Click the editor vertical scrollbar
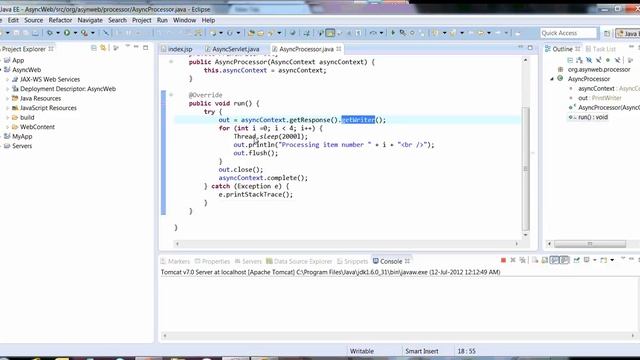 pos(526,169)
